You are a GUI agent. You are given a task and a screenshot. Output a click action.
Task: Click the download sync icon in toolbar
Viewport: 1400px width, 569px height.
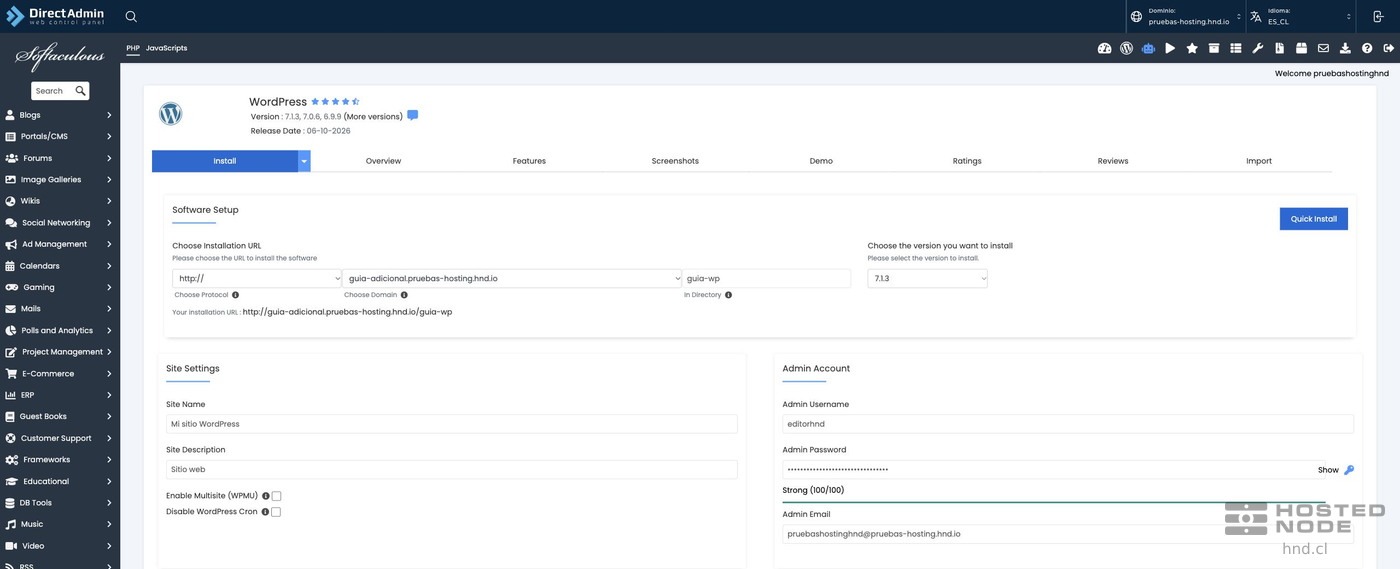click(1345, 48)
